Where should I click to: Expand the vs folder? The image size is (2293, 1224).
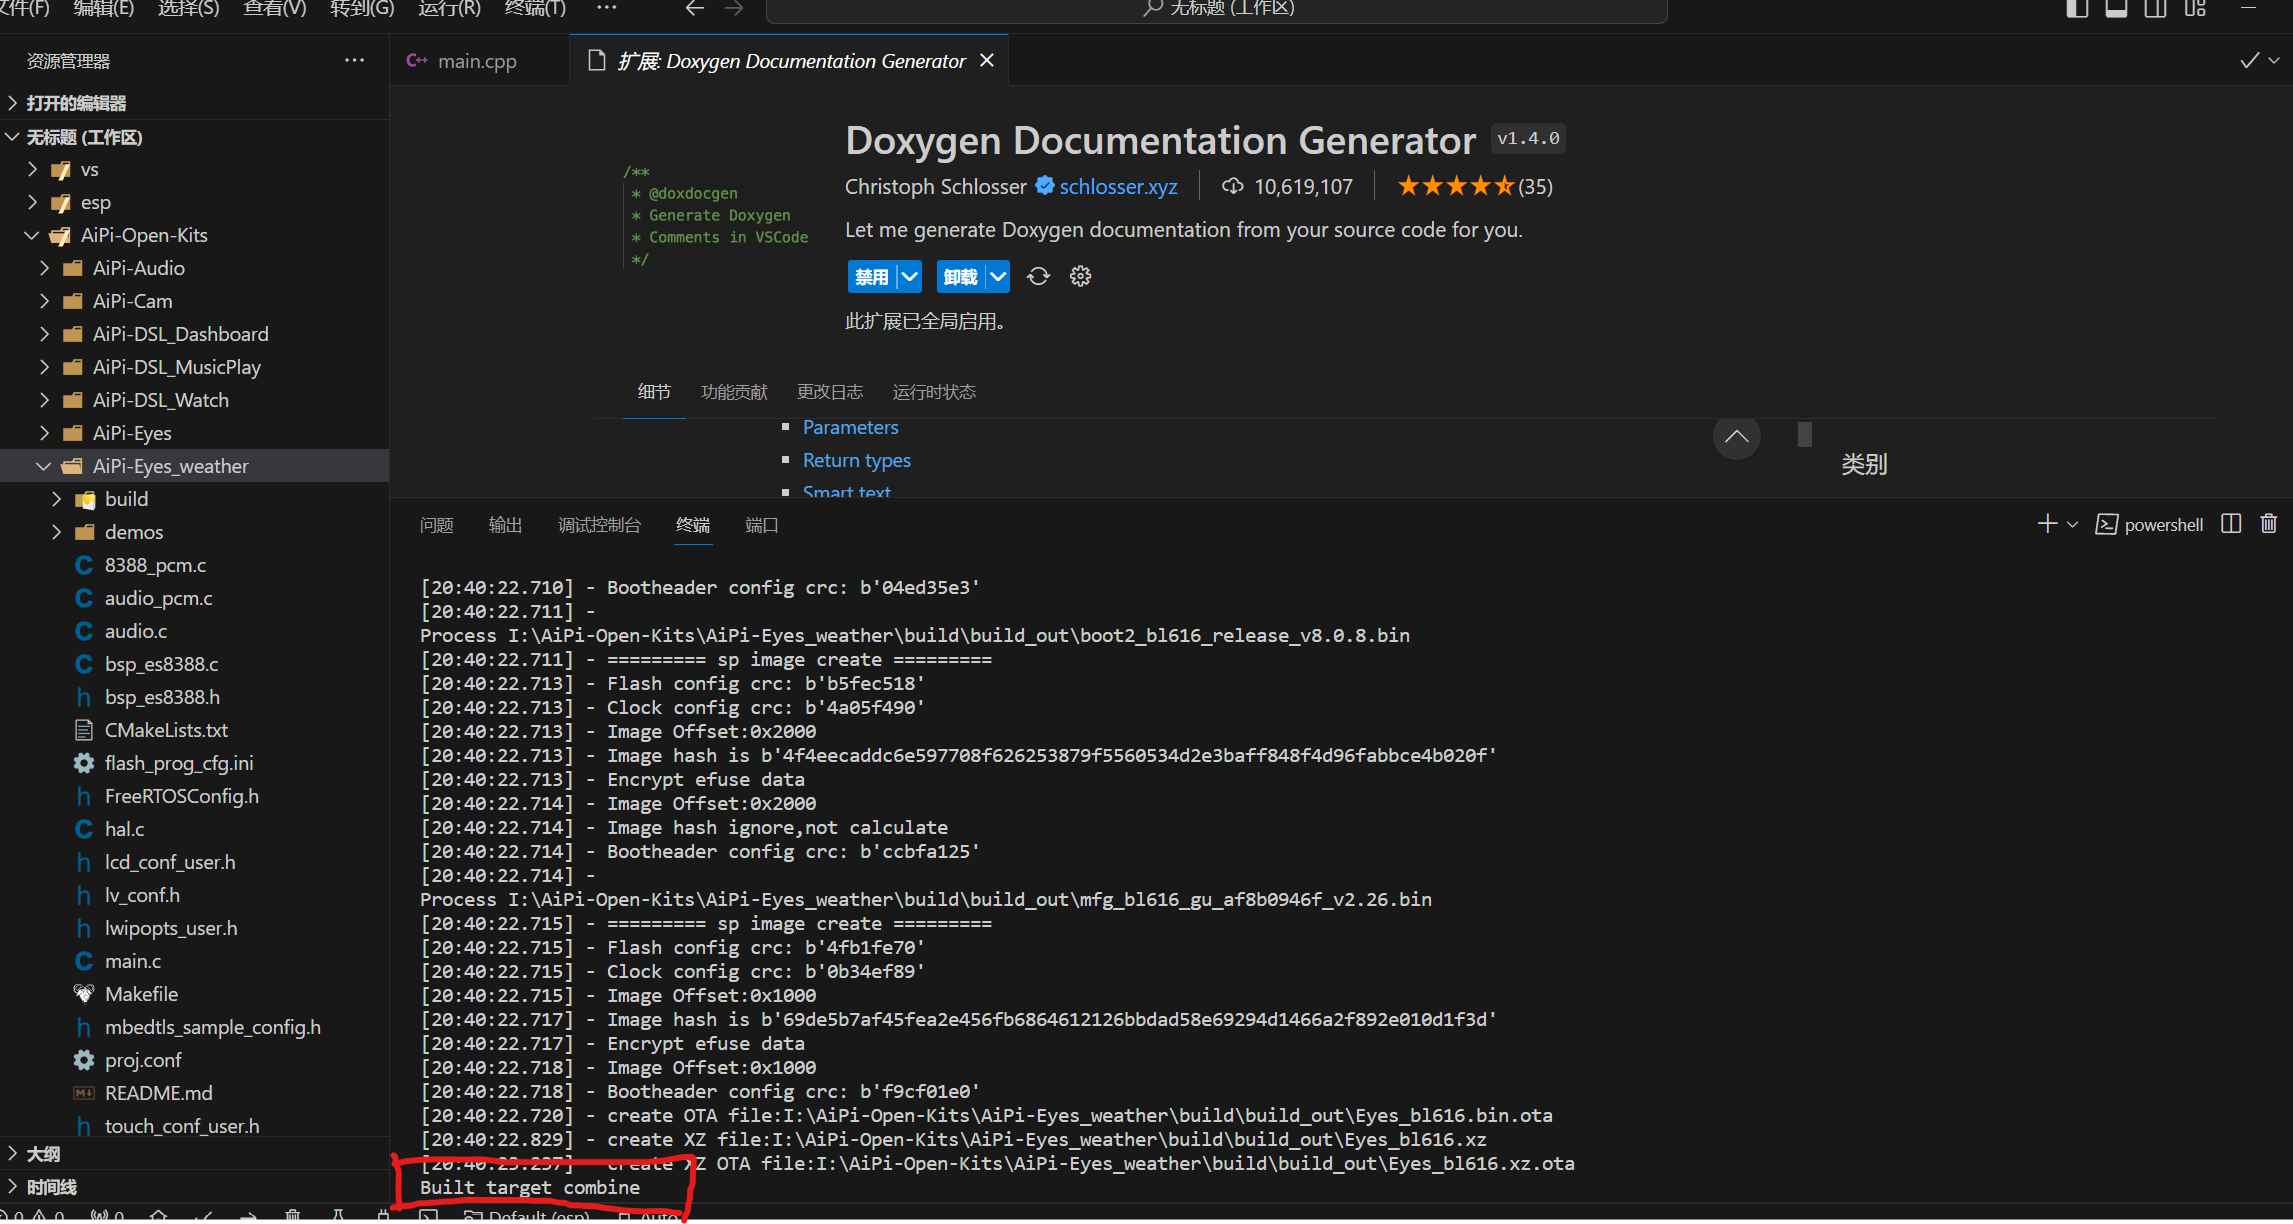pos(194,169)
